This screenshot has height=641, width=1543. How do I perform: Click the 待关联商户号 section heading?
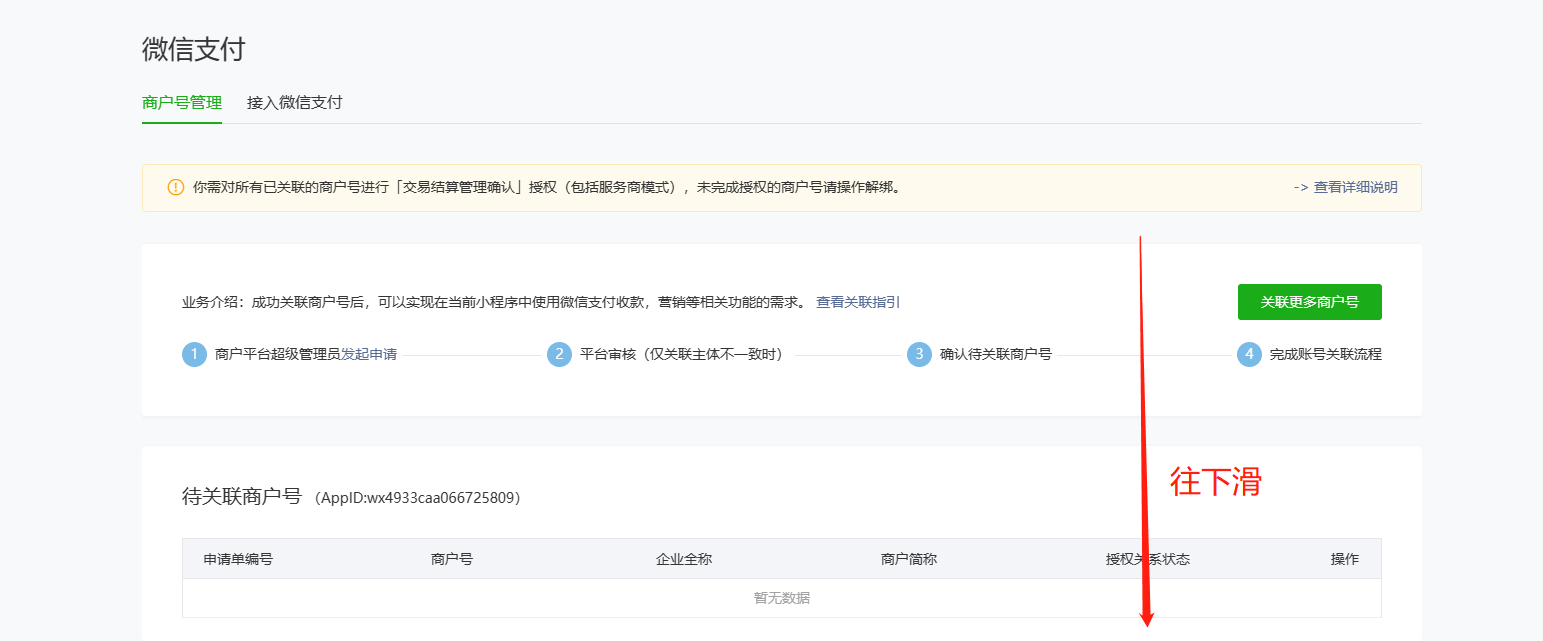point(242,496)
